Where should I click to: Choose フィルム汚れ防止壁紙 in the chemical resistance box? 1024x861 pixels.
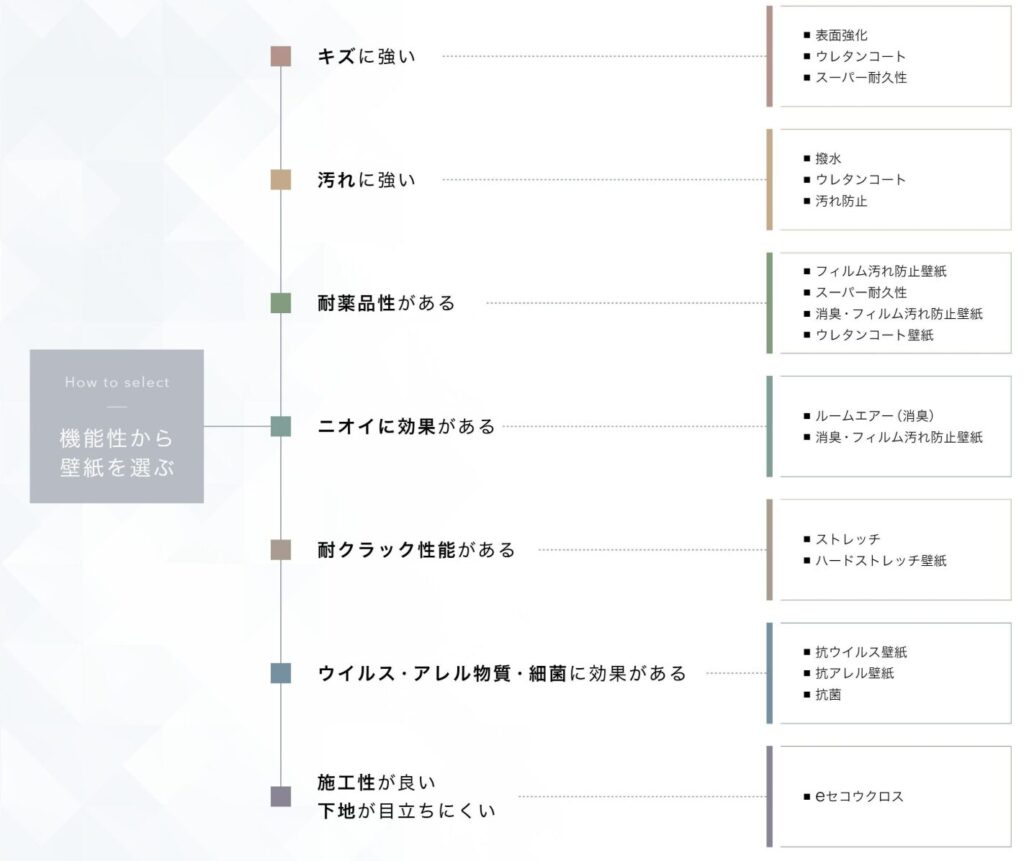click(x=880, y=271)
